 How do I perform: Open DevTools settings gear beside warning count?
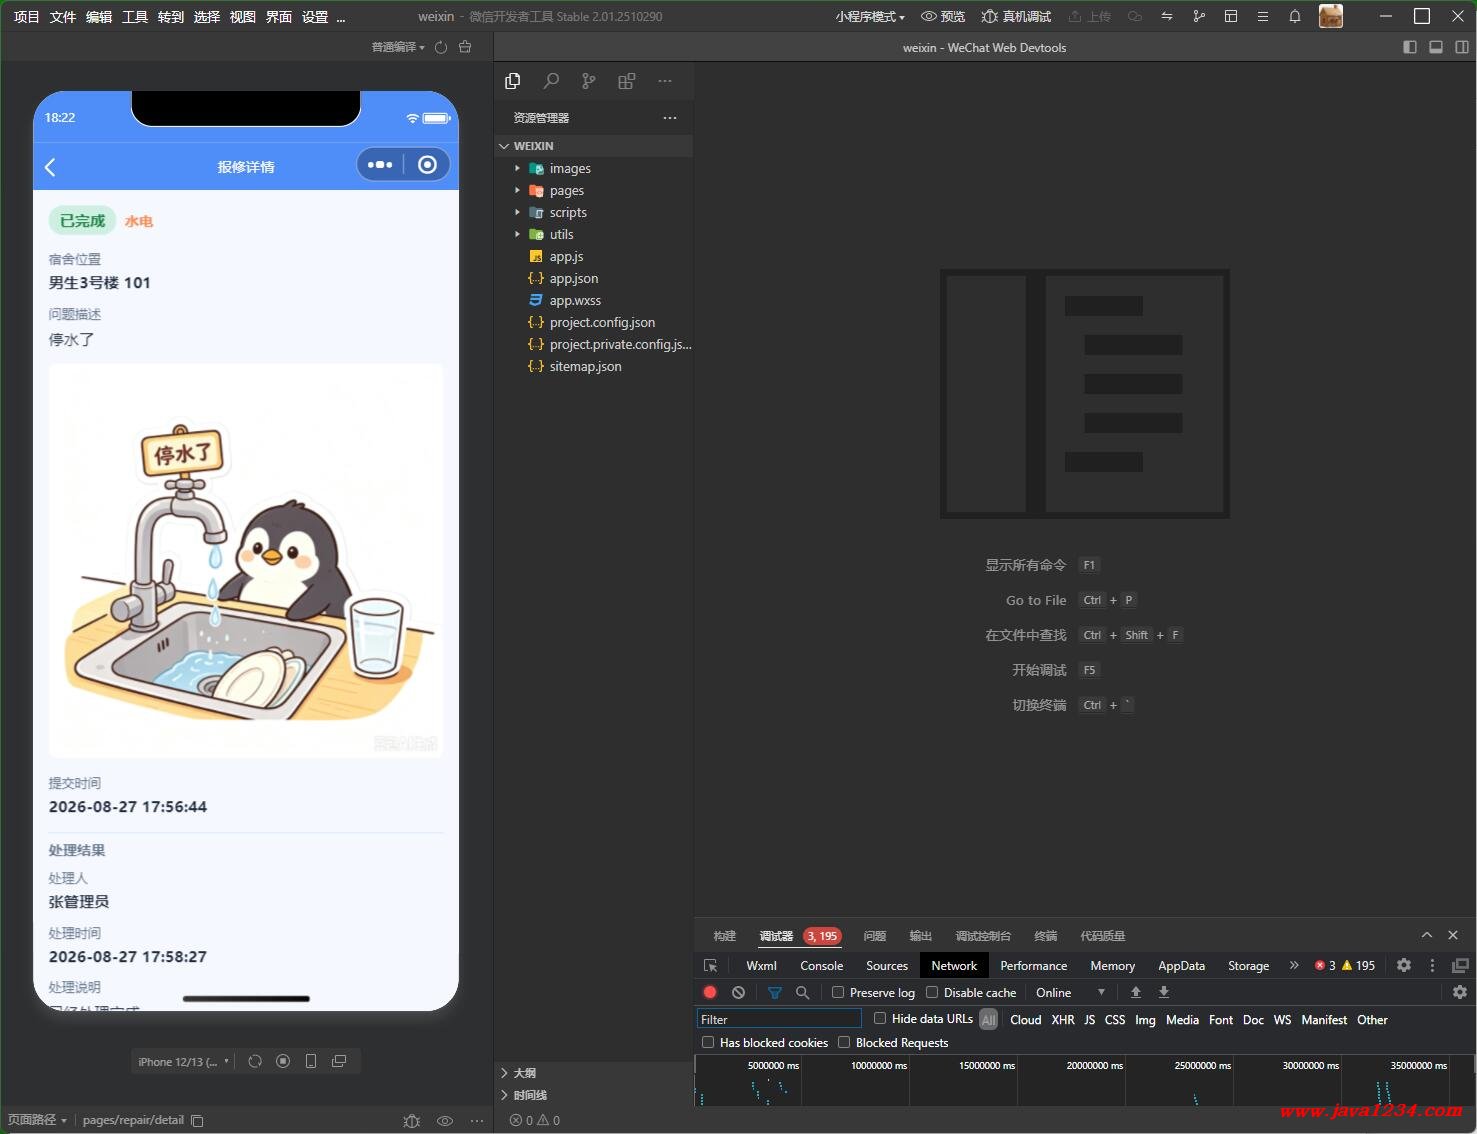click(1404, 965)
